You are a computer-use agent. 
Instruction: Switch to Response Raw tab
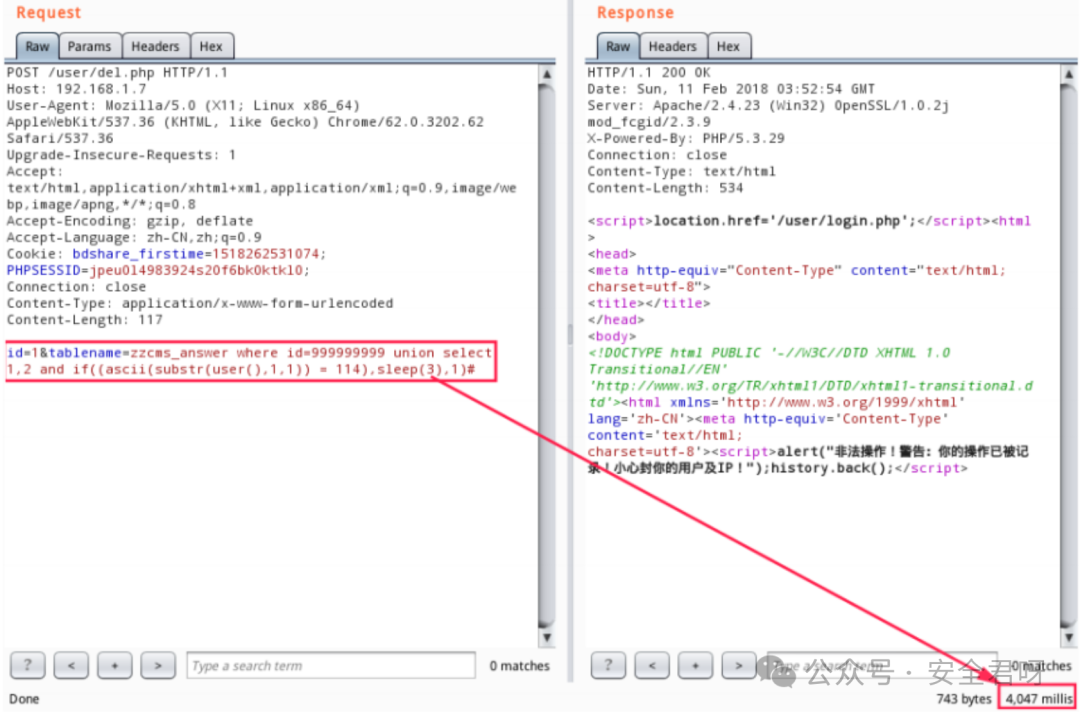(618, 46)
